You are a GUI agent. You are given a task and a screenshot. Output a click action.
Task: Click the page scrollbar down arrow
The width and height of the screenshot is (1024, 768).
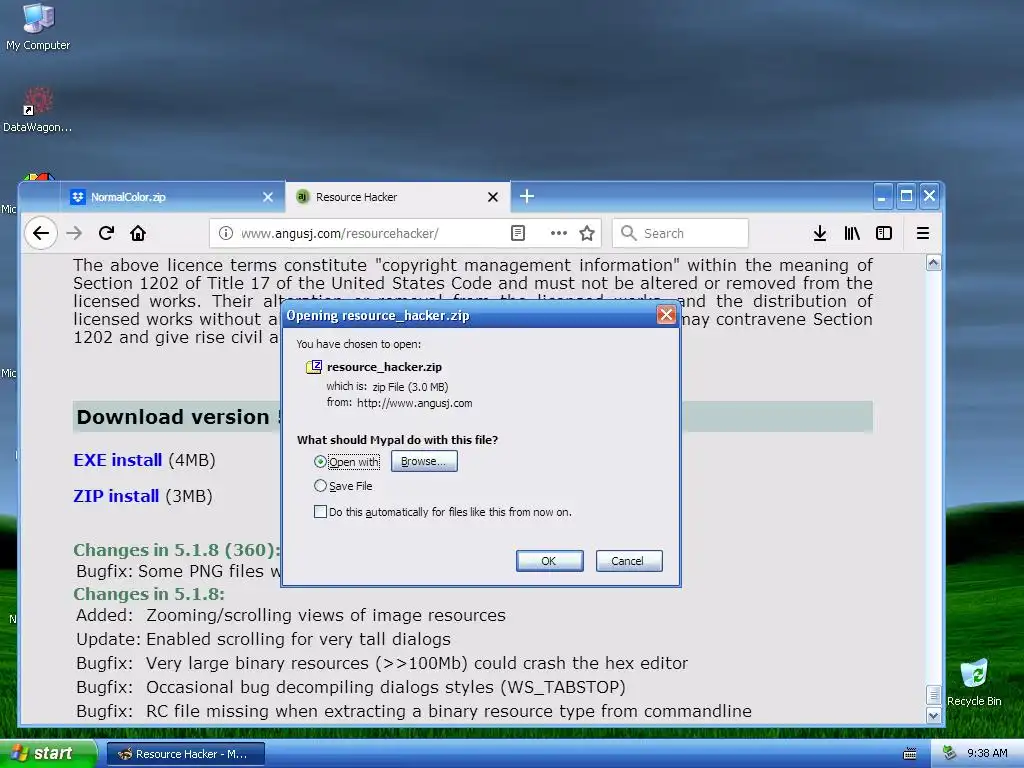coord(934,715)
